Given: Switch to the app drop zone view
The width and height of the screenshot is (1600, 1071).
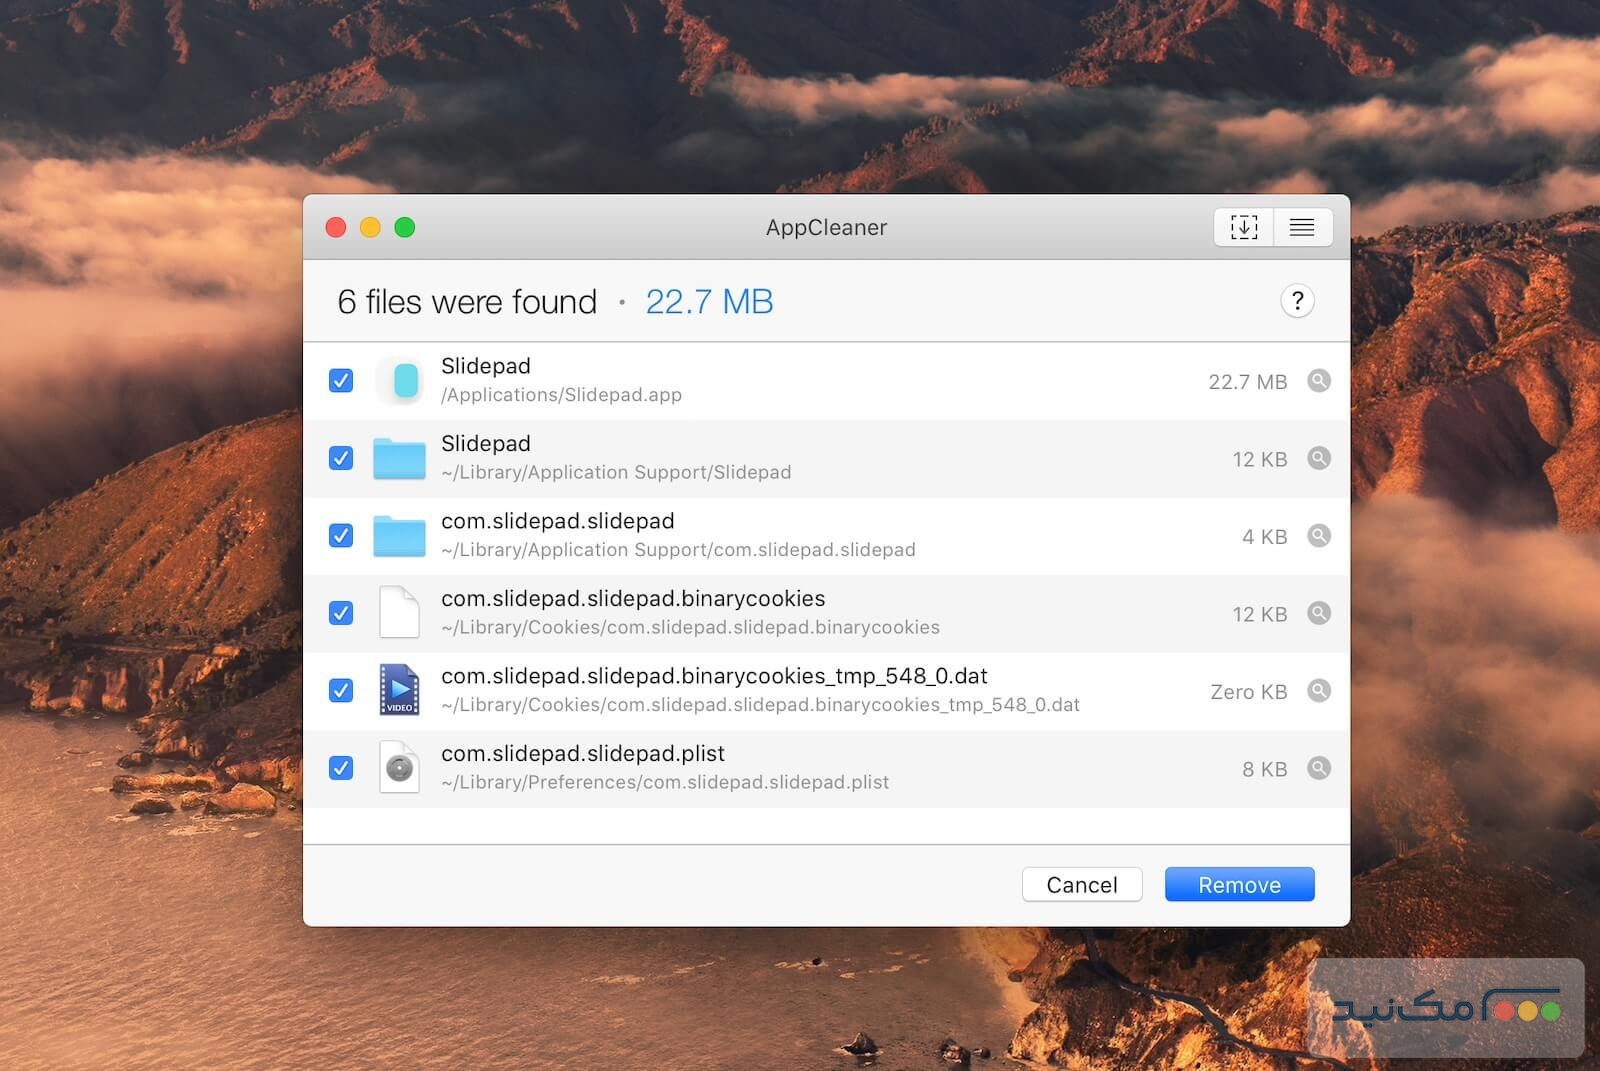Looking at the screenshot, I should point(1243,227).
